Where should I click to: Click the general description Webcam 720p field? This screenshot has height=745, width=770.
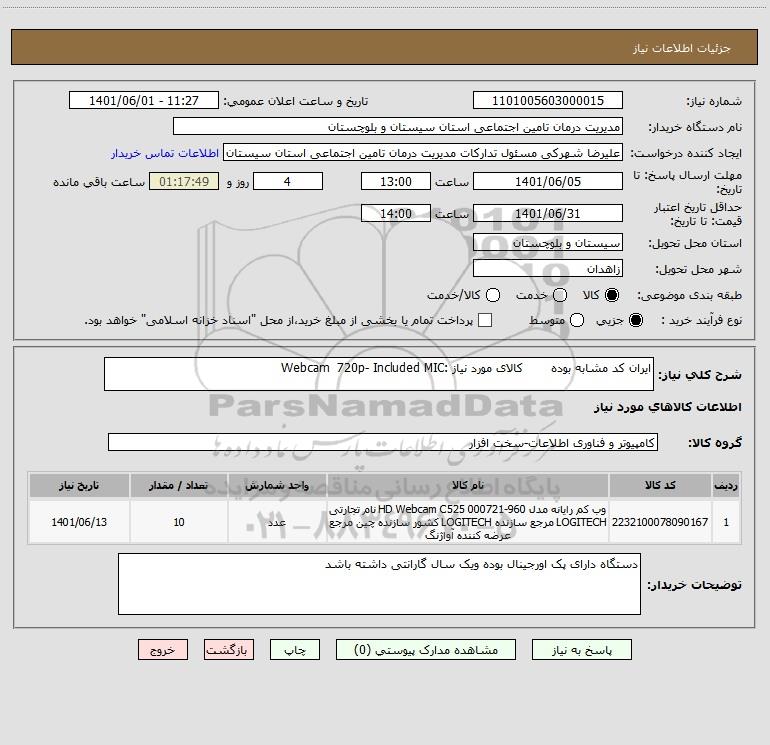379,374
